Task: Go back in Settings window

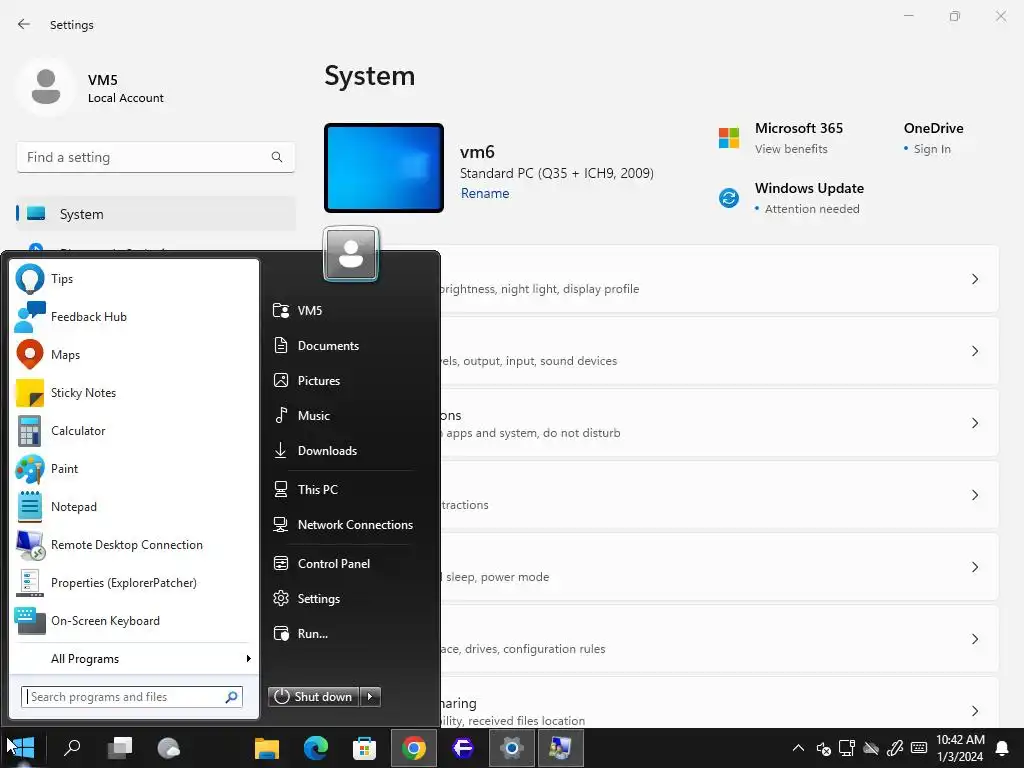Action: 24,24
